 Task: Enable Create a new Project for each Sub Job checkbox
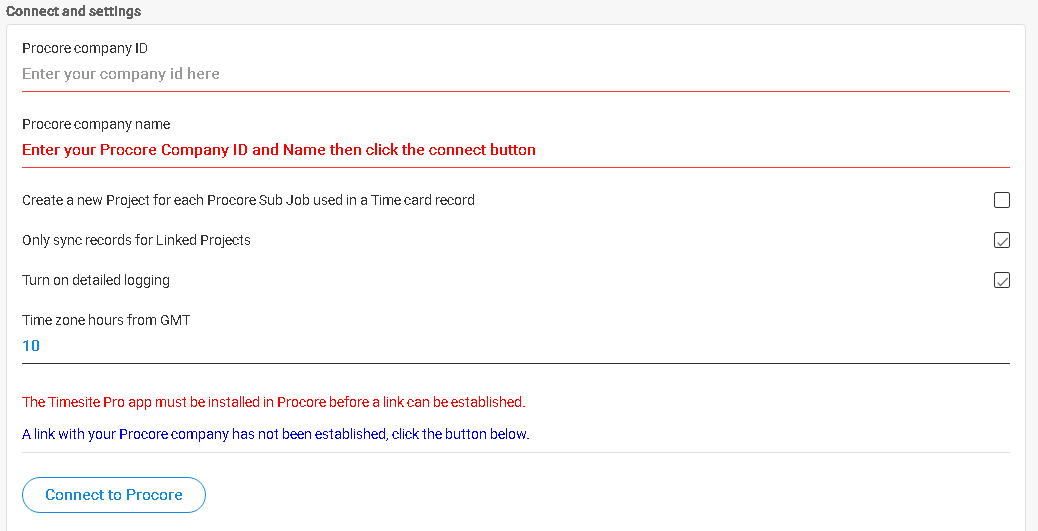(x=1002, y=200)
